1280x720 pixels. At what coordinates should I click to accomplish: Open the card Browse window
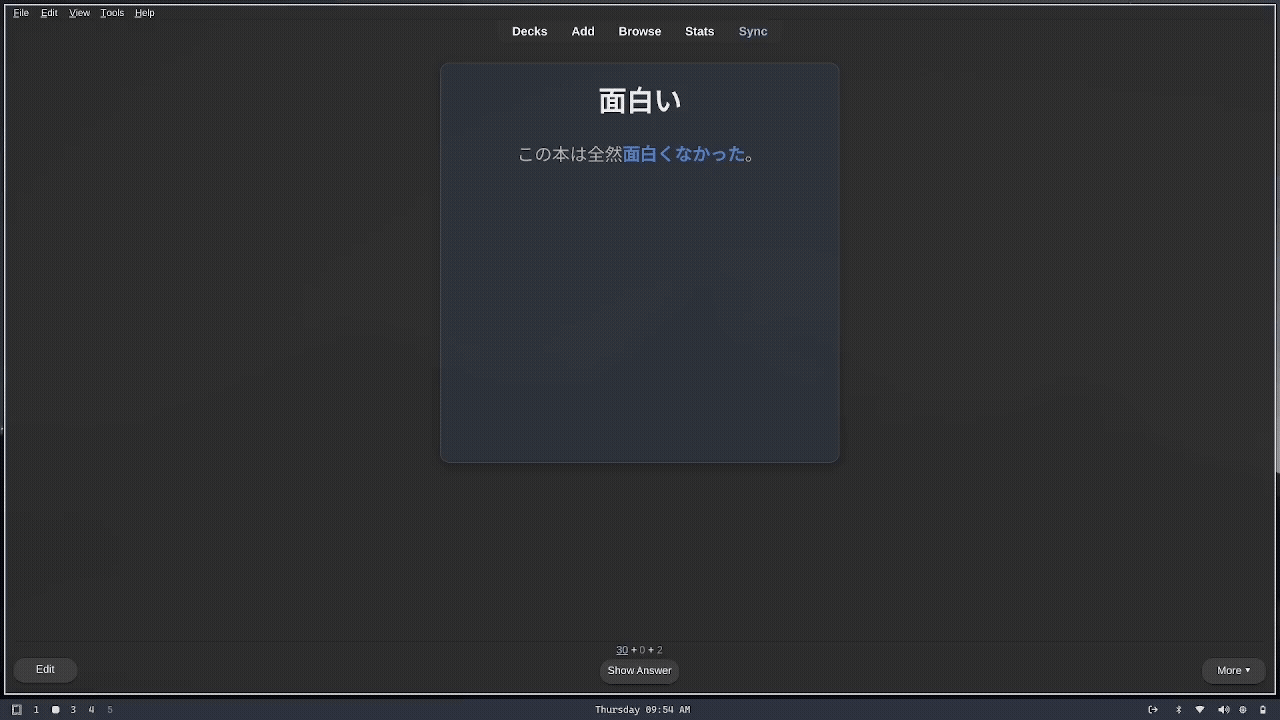pos(640,31)
